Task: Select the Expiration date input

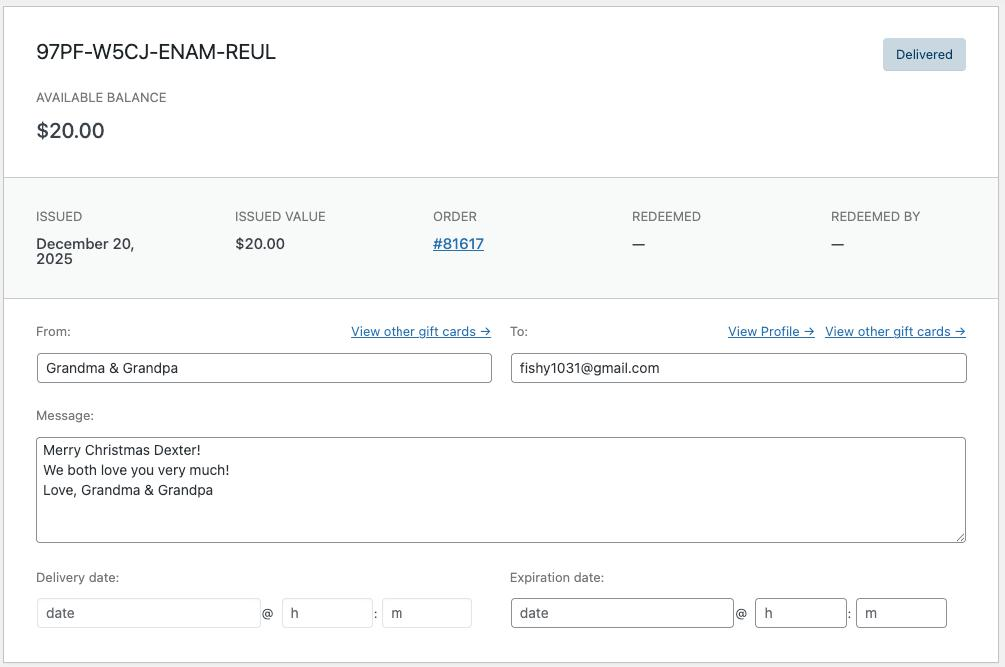Action: [621, 613]
